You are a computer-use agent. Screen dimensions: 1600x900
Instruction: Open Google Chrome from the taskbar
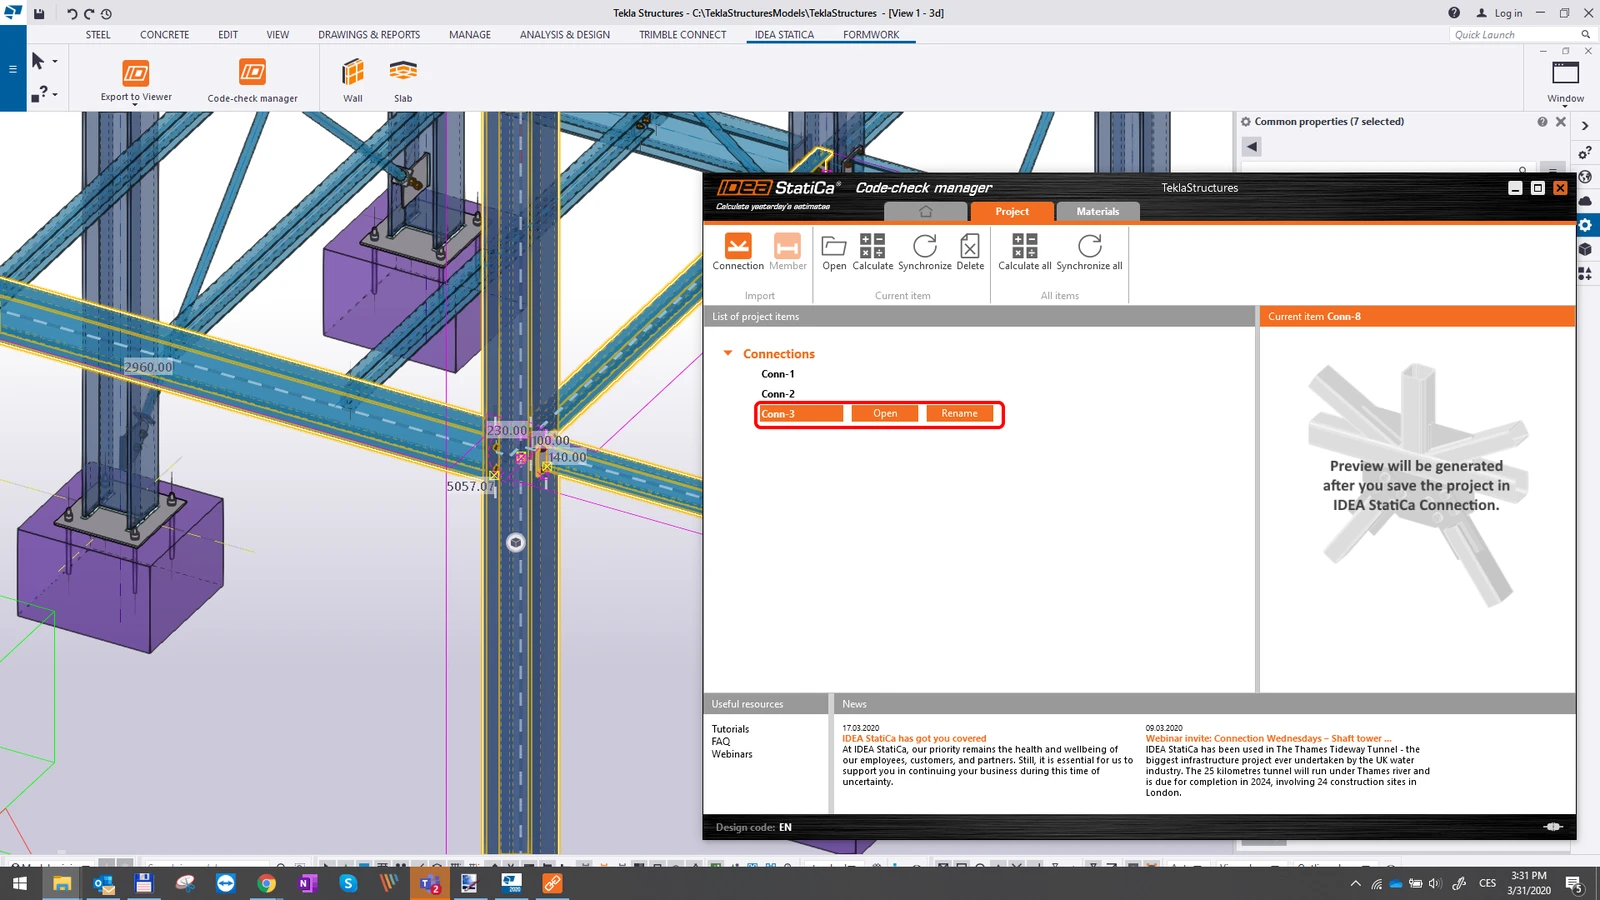click(266, 883)
